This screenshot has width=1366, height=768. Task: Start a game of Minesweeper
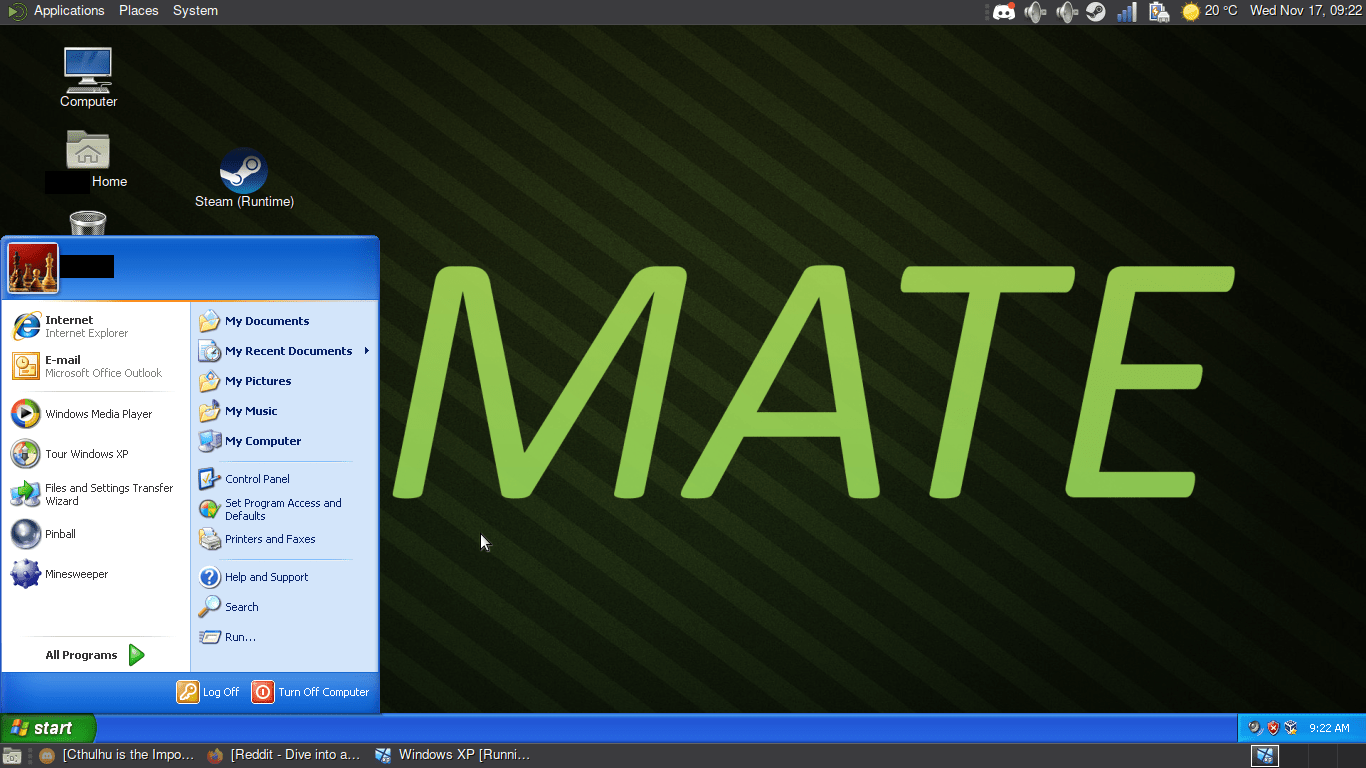click(77, 573)
